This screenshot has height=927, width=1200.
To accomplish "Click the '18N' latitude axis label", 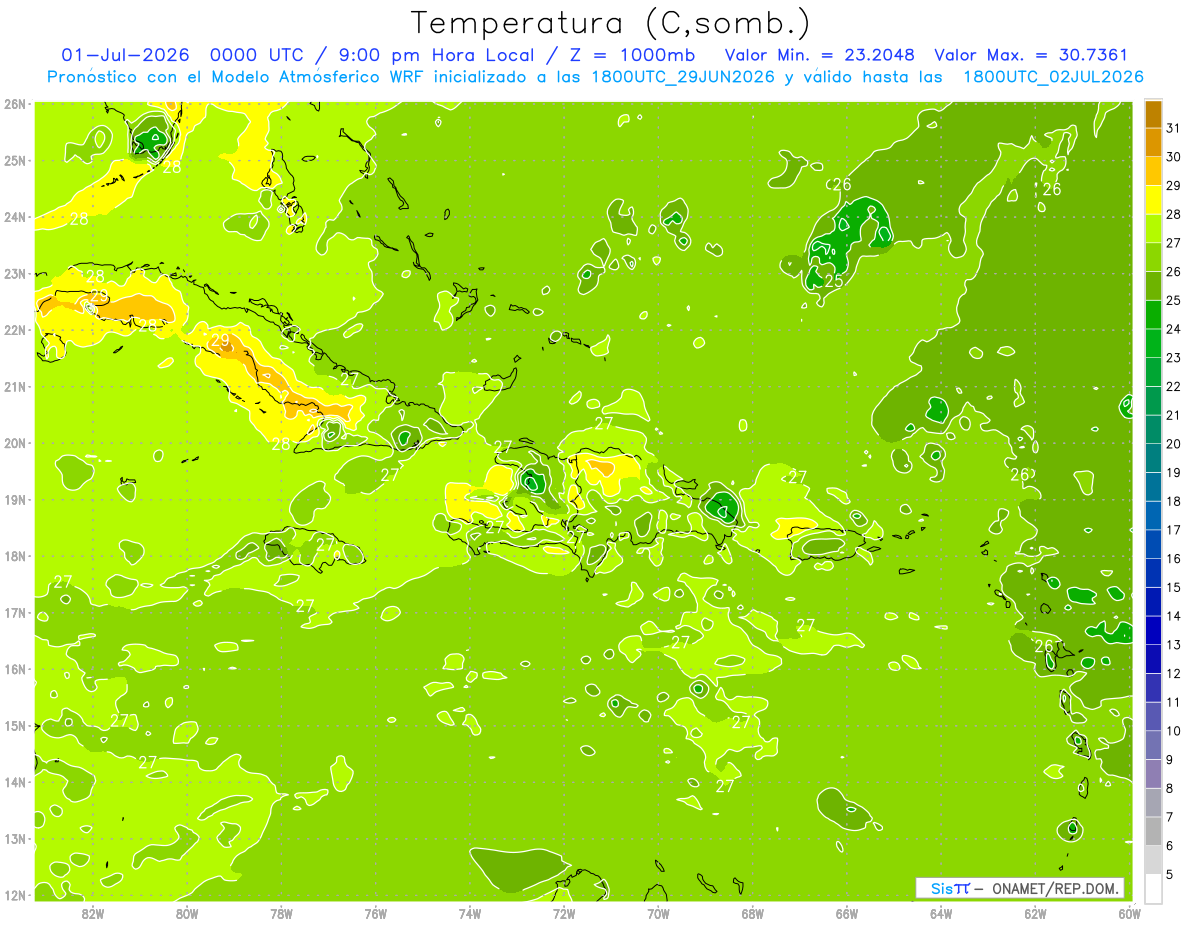I will click(x=14, y=556).
